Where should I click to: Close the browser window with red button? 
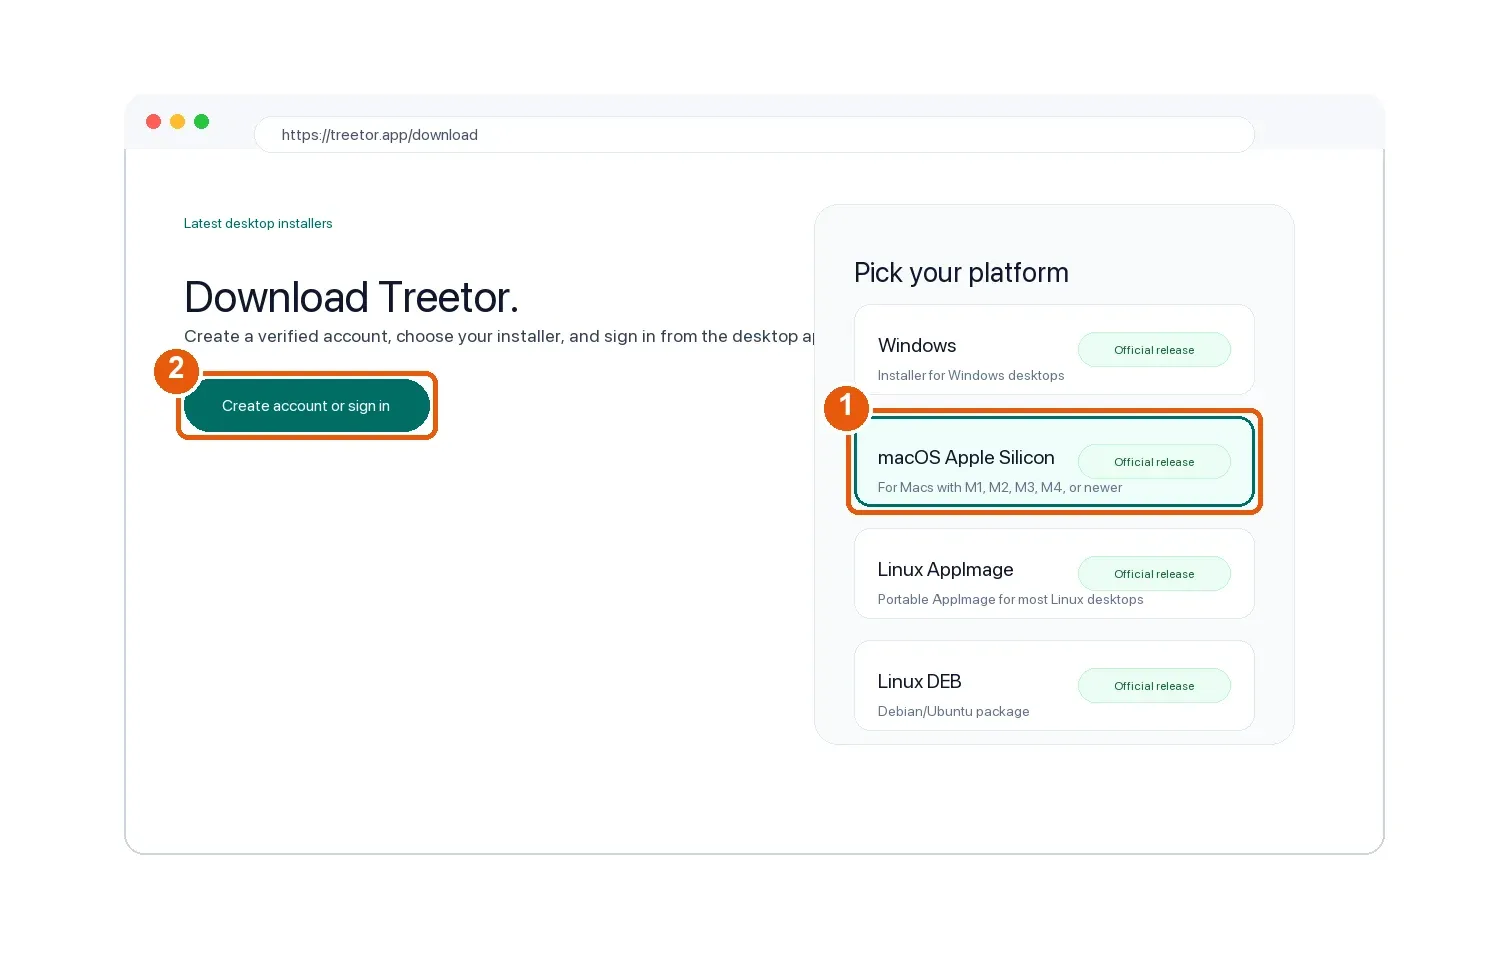point(153,122)
